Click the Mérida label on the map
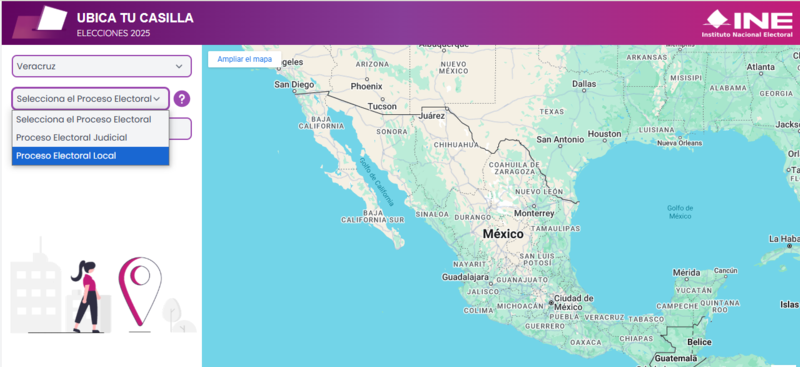This screenshot has height=367, width=800. coord(686,273)
